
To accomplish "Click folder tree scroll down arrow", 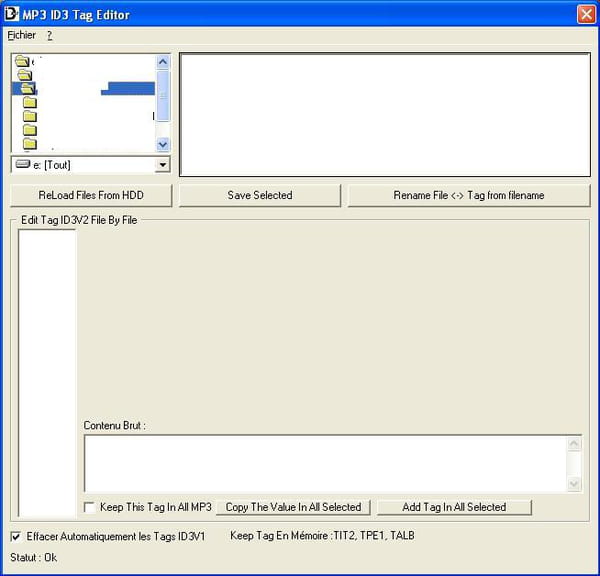I will [163, 145].
